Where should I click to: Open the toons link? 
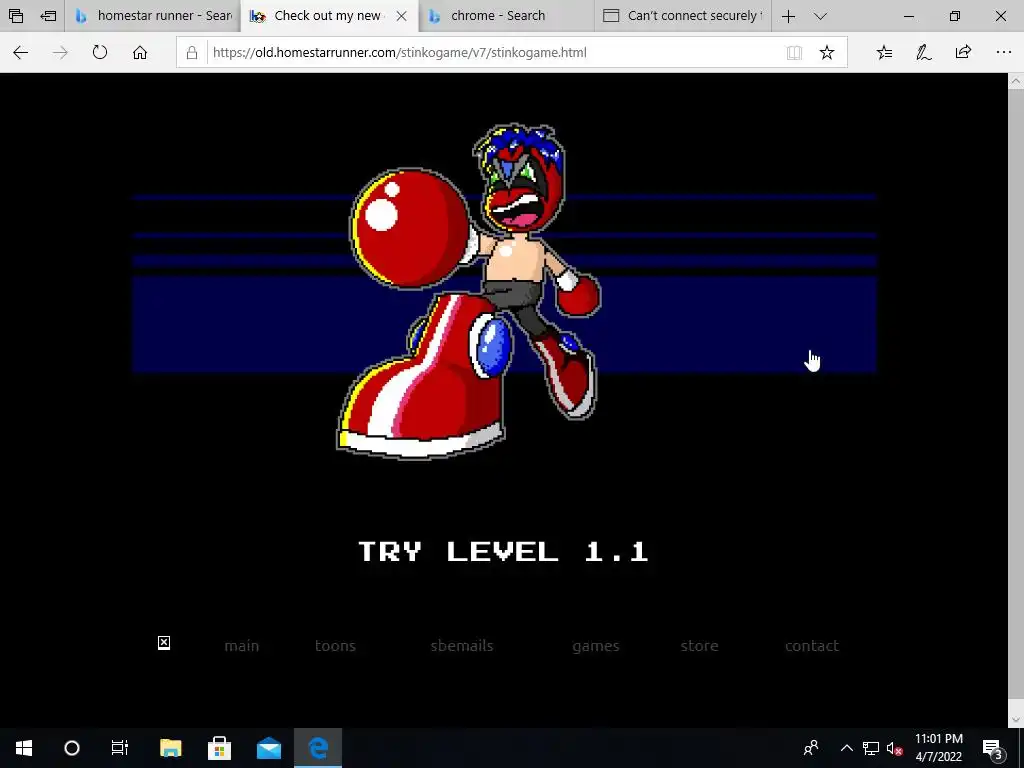[x=335, y=646]
